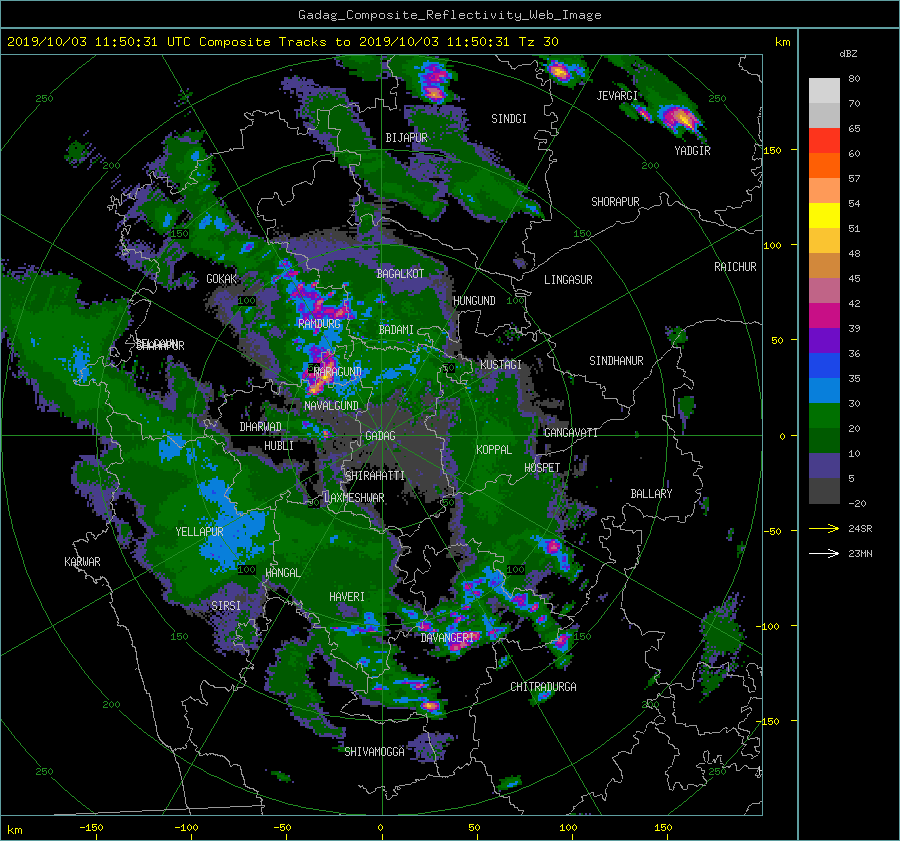This screenshot has width=900, height=841.
Task: Click the km unit label at top-right
Action: 782,42
